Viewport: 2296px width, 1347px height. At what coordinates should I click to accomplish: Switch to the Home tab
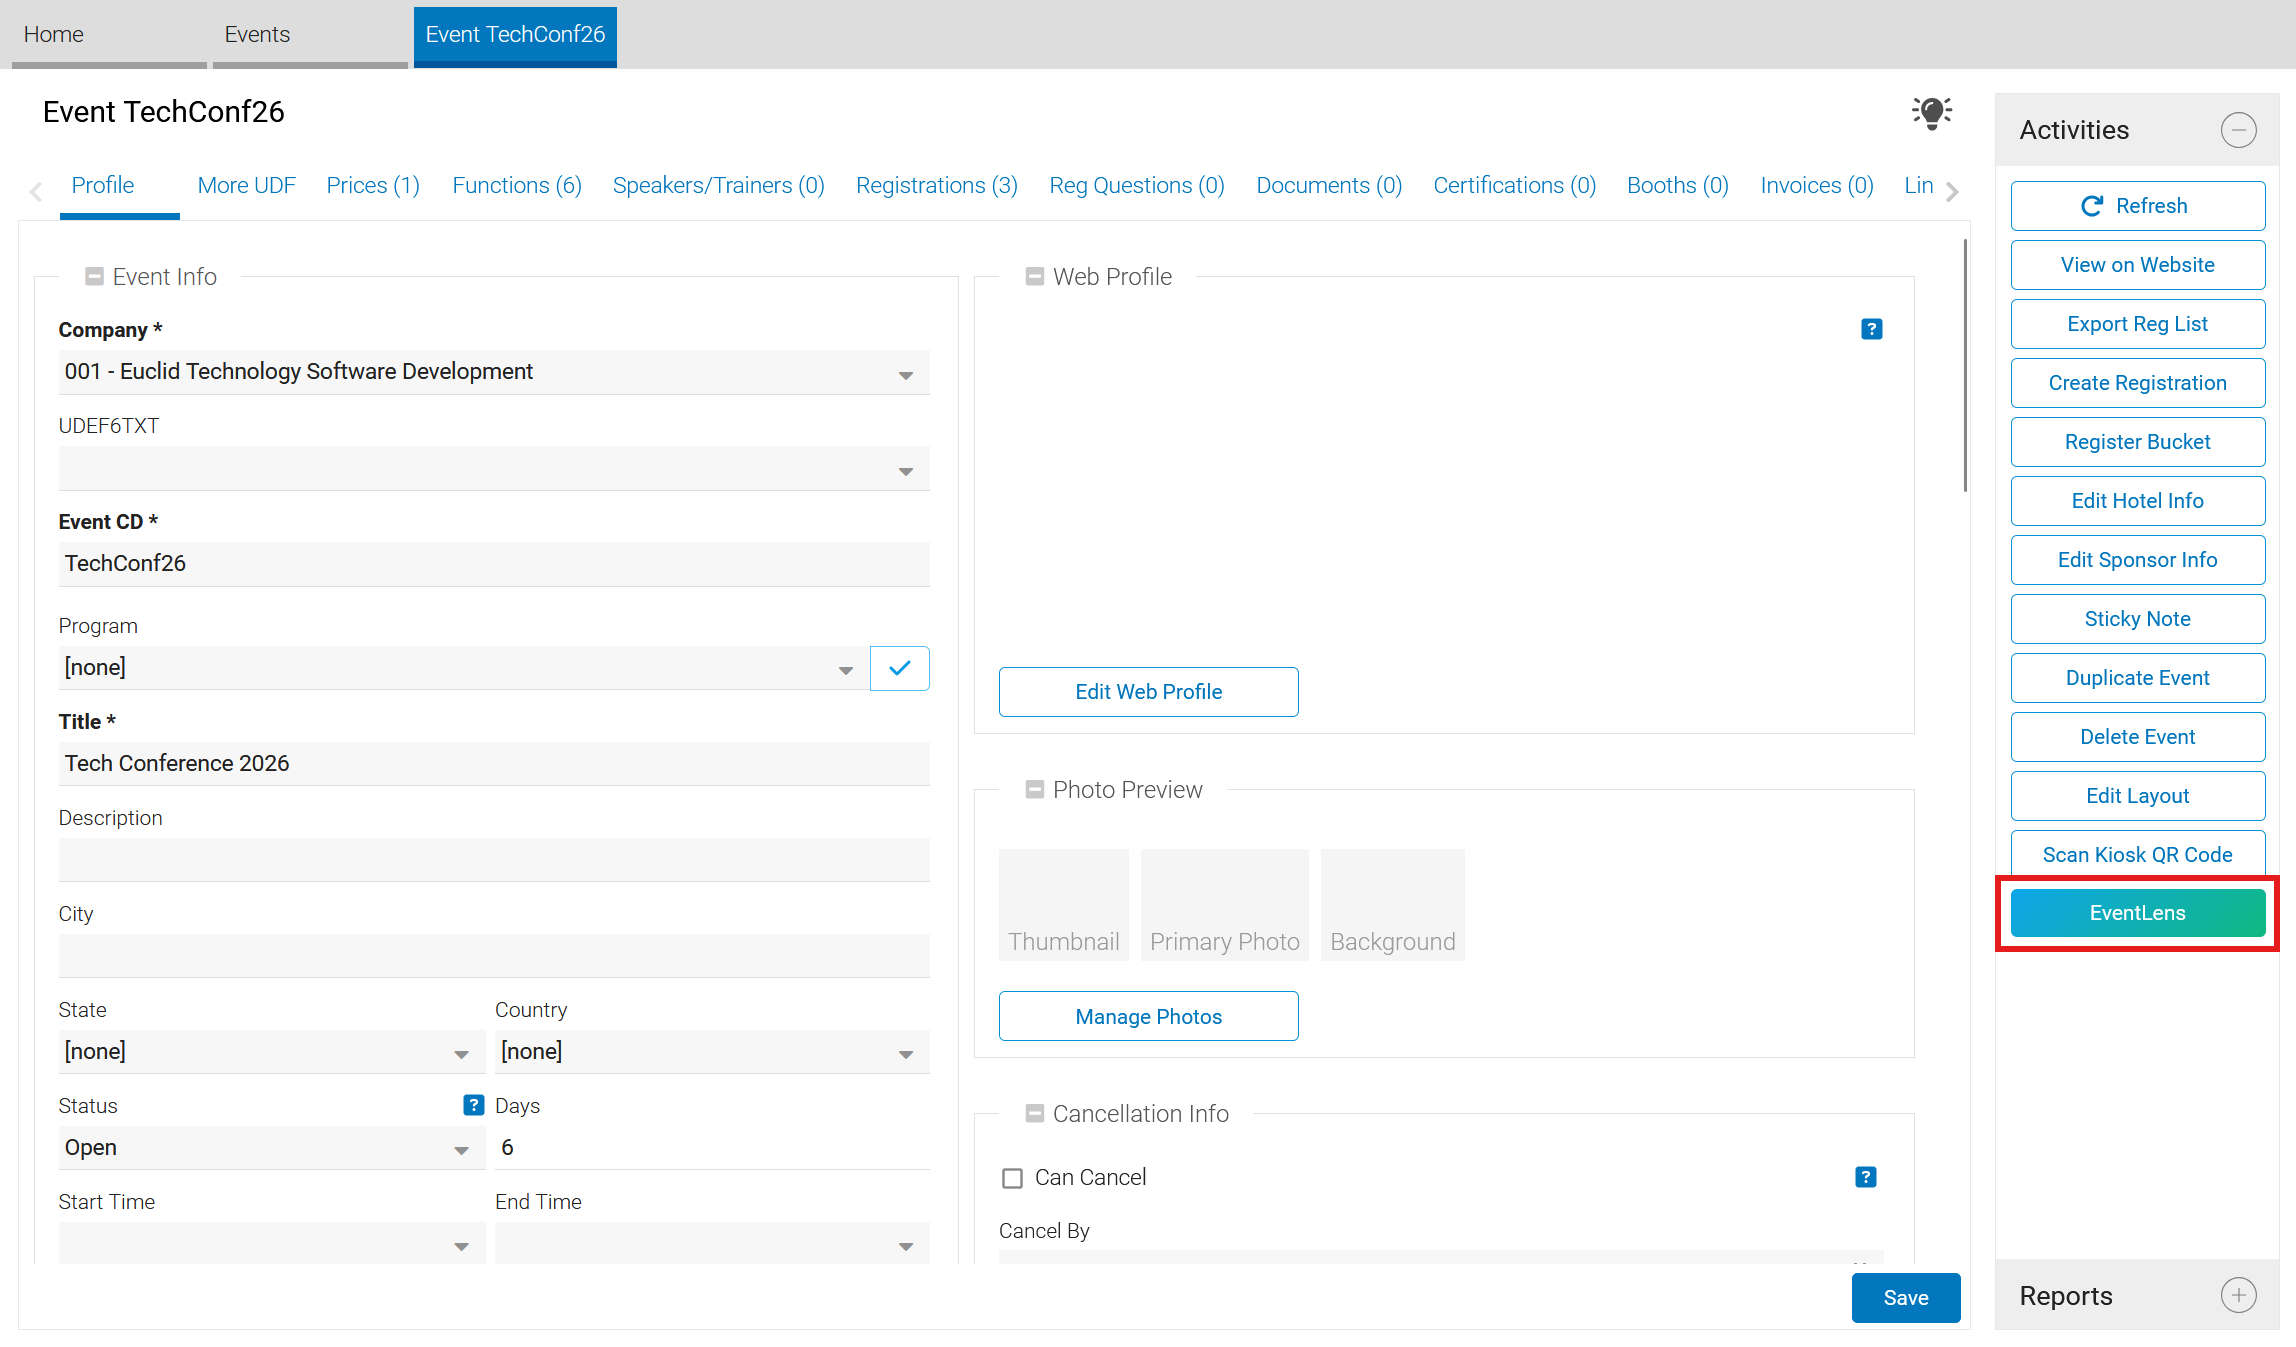tap(109, 35)
